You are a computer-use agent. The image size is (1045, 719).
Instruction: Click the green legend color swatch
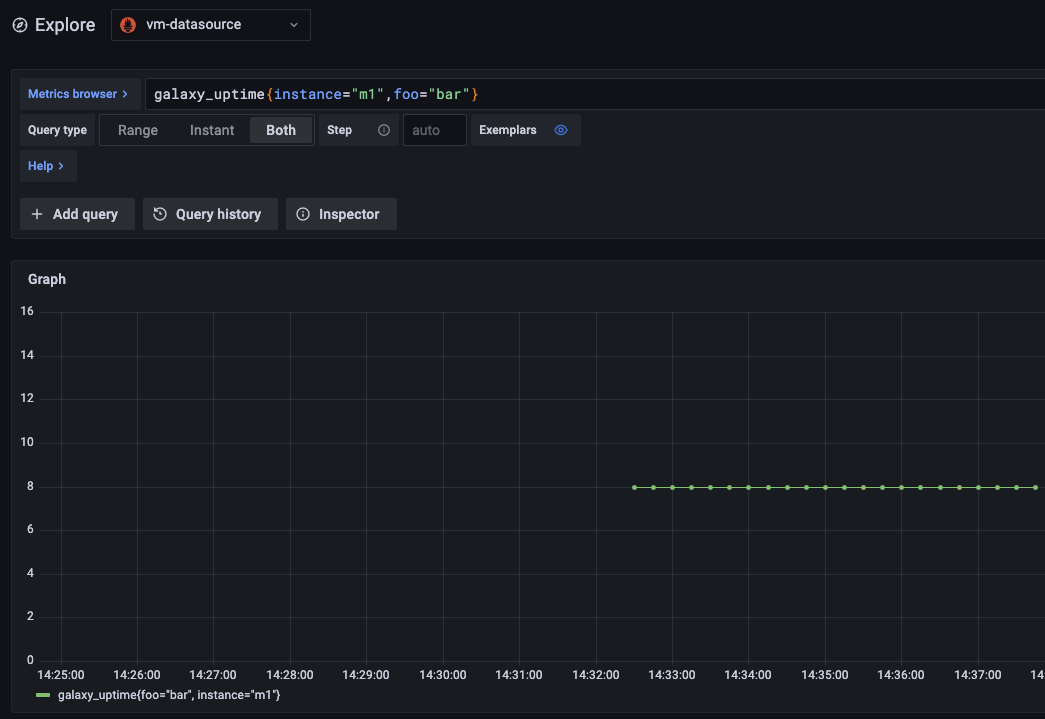tap(43, 695)
